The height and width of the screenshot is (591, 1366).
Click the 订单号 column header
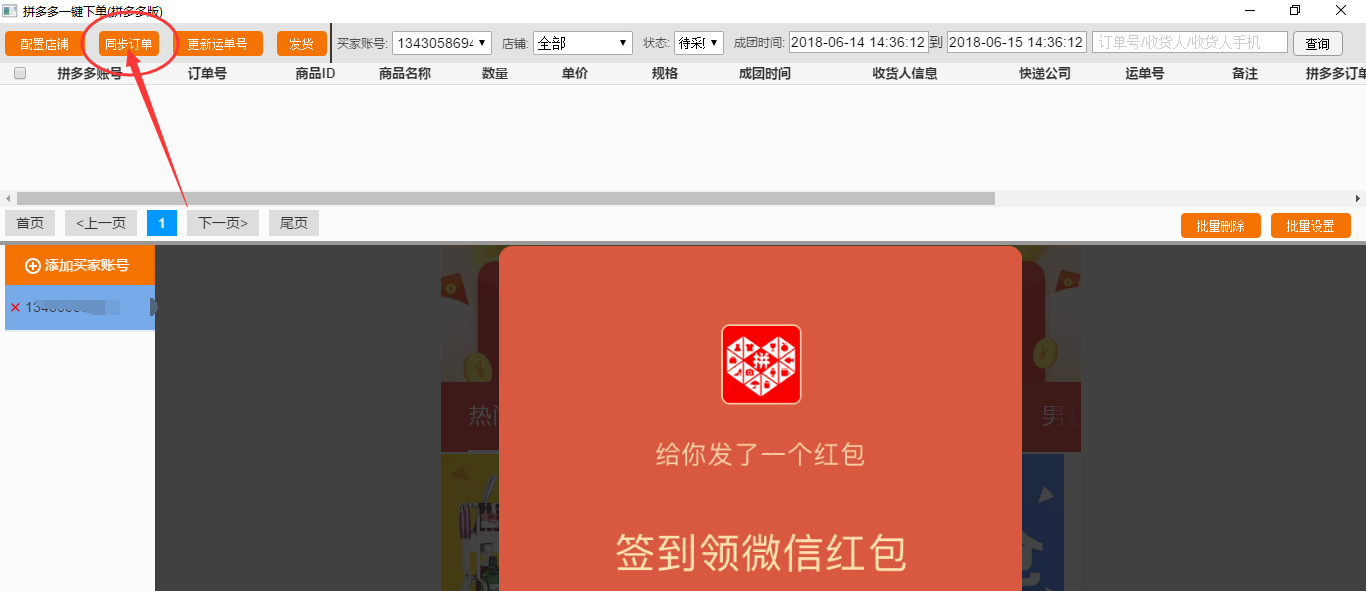[x=207, y=73]
